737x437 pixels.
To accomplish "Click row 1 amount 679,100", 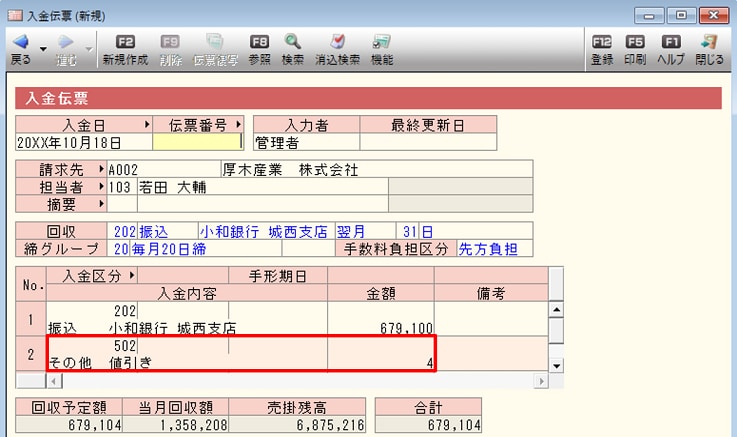I will (407, 328).
